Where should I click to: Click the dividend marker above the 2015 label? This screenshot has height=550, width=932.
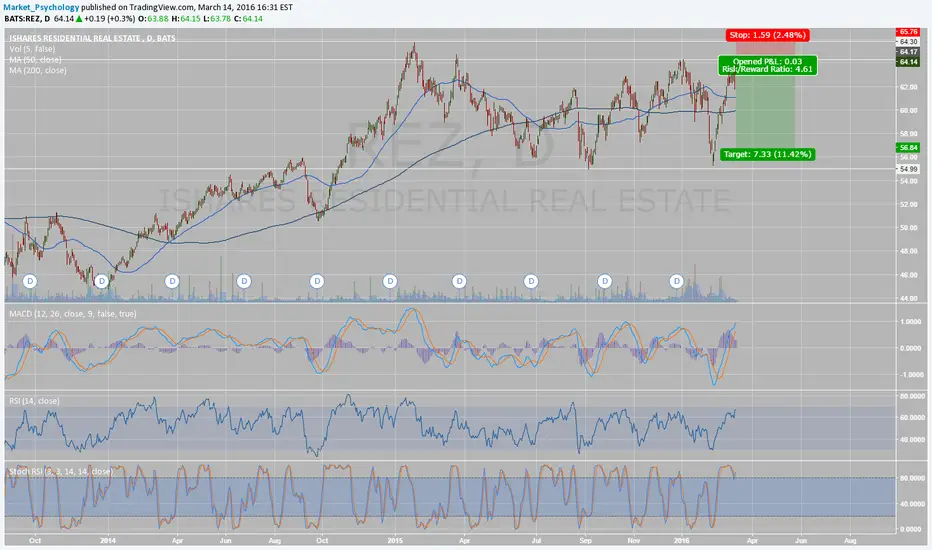pos(389,281)
